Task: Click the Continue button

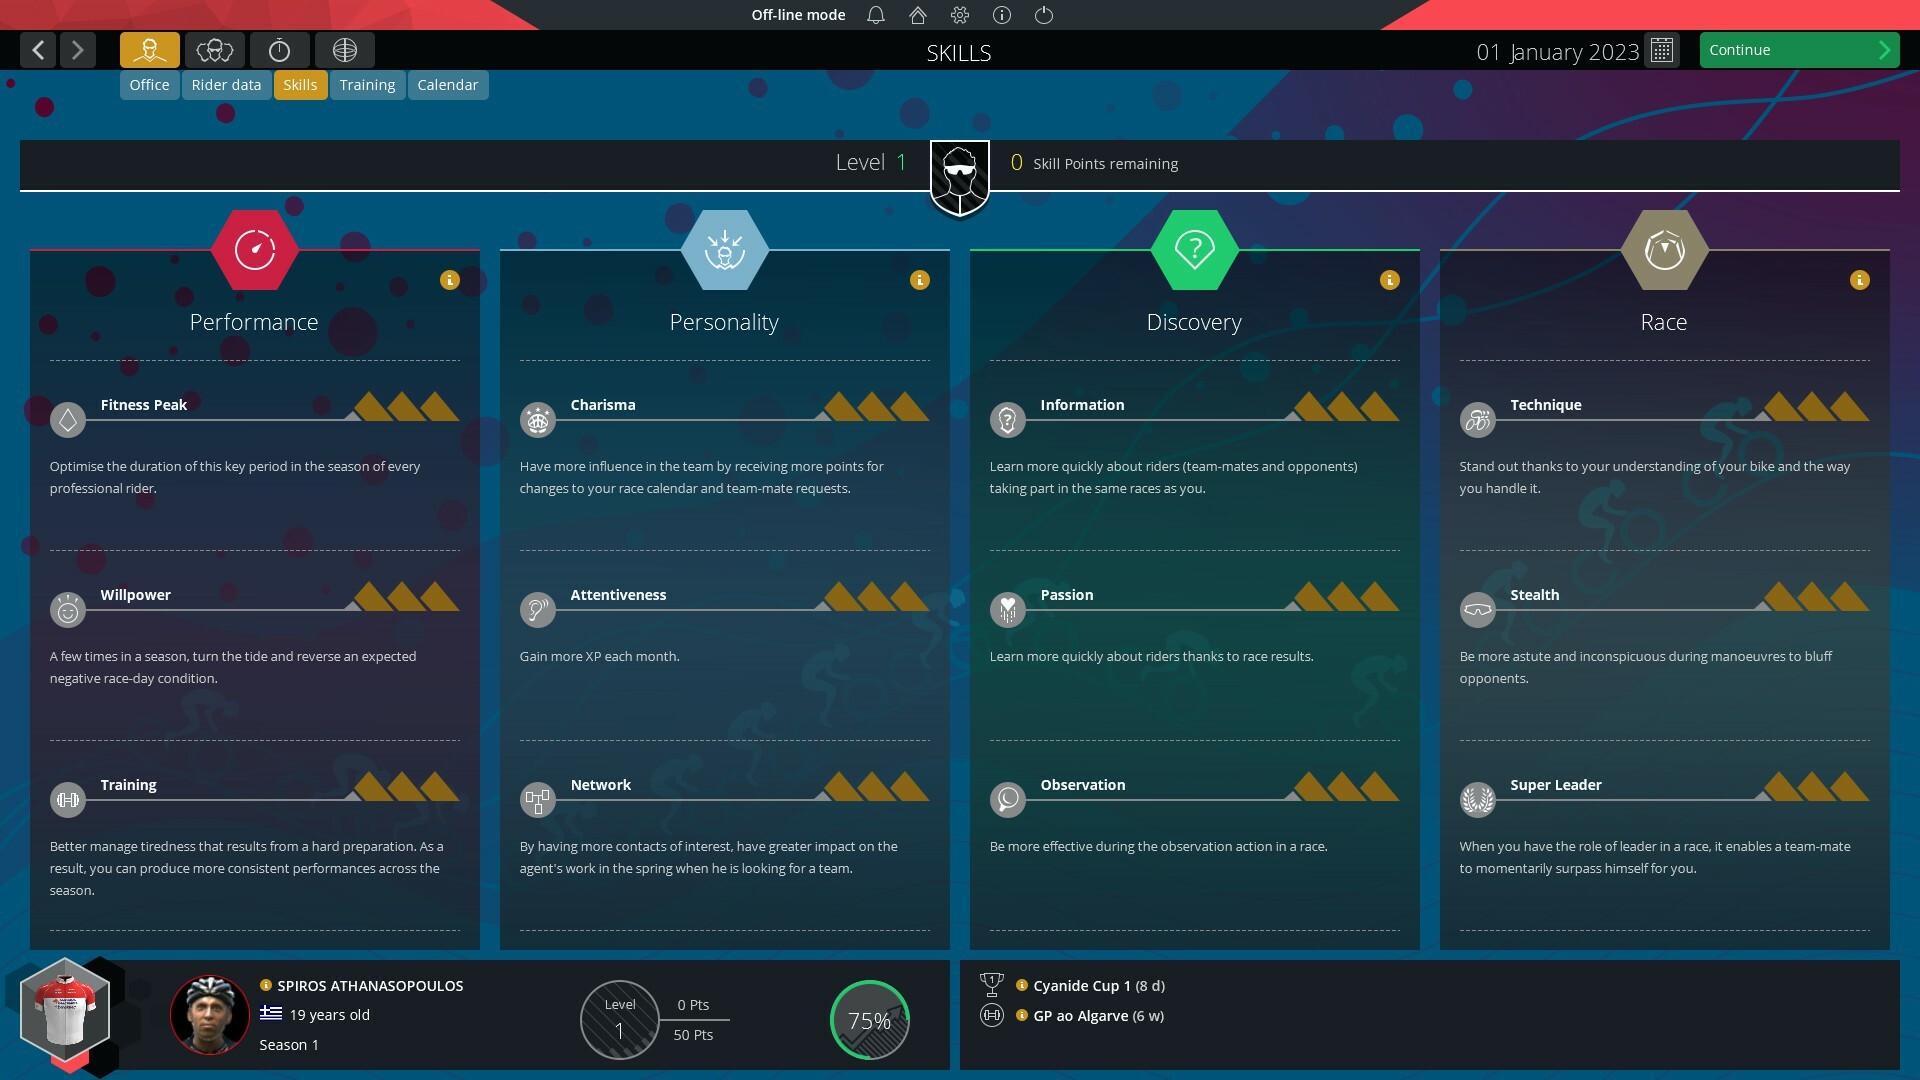Action: click(1795, 49)
